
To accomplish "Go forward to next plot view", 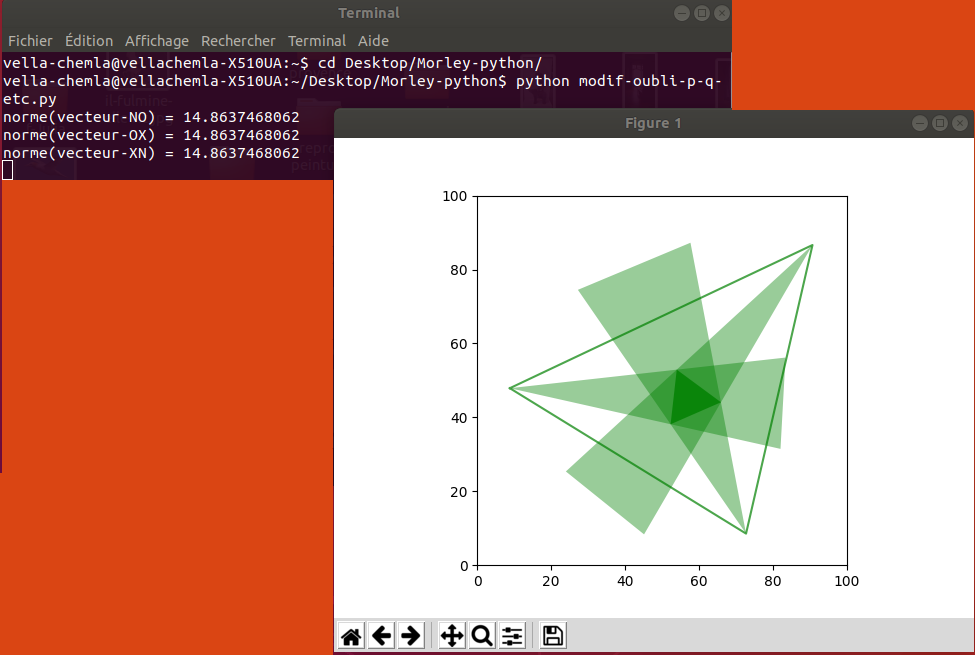I will coord(410,636).
